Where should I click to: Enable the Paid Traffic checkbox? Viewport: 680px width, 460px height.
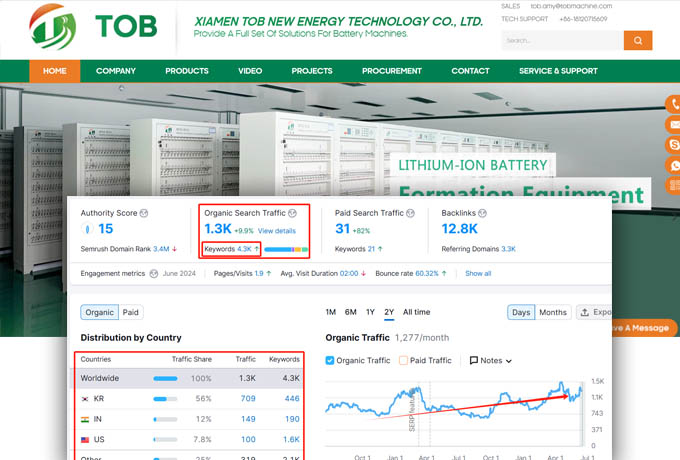click(403, 360)
